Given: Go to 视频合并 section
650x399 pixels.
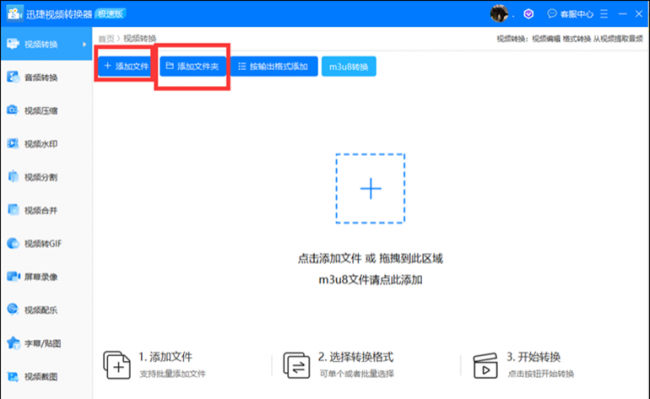Looking at the screenshot, I should [46, 210].
